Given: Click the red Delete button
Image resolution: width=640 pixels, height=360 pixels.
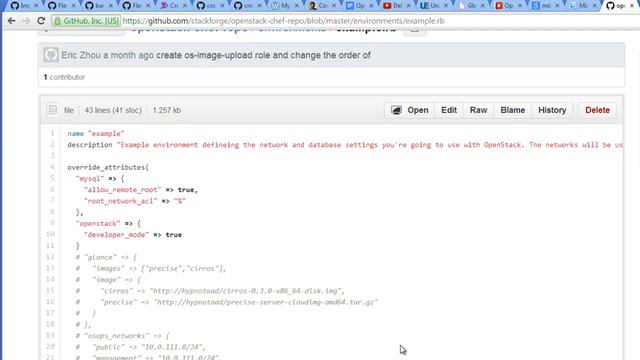Looking at the screenshot, I should click(597, 110).
